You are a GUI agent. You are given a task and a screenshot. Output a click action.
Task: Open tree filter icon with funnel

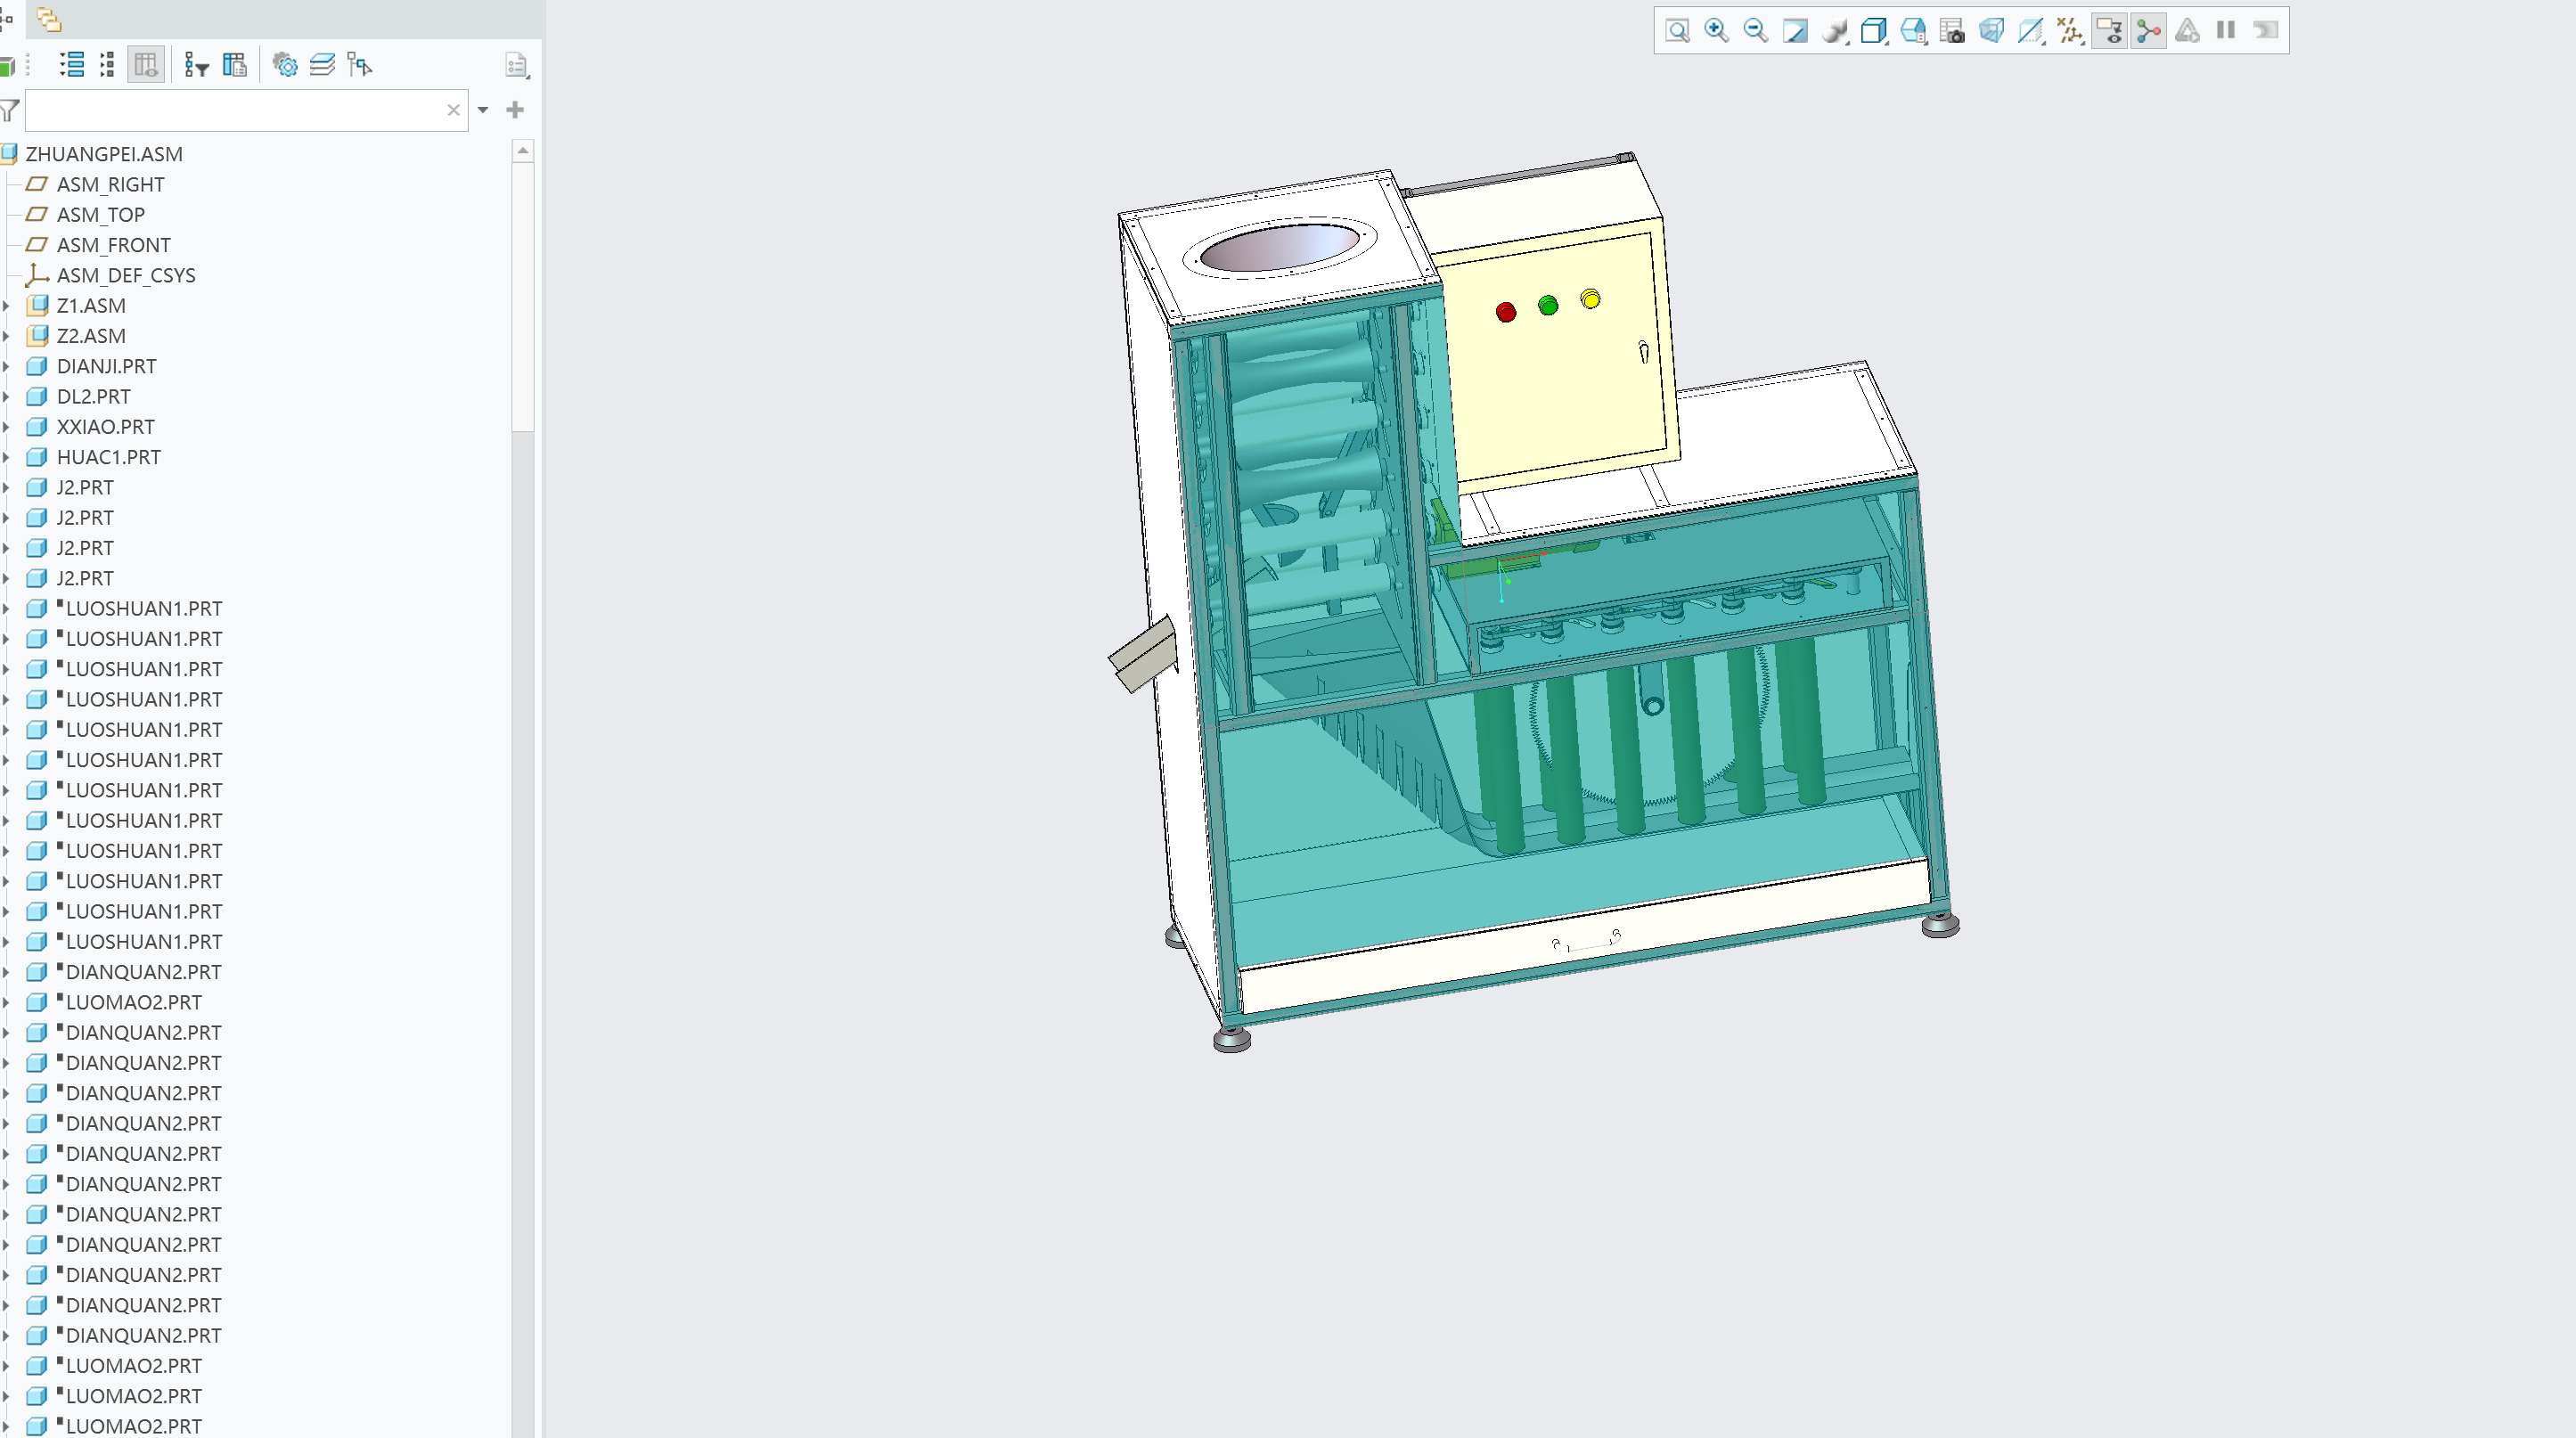coord(196,66)
